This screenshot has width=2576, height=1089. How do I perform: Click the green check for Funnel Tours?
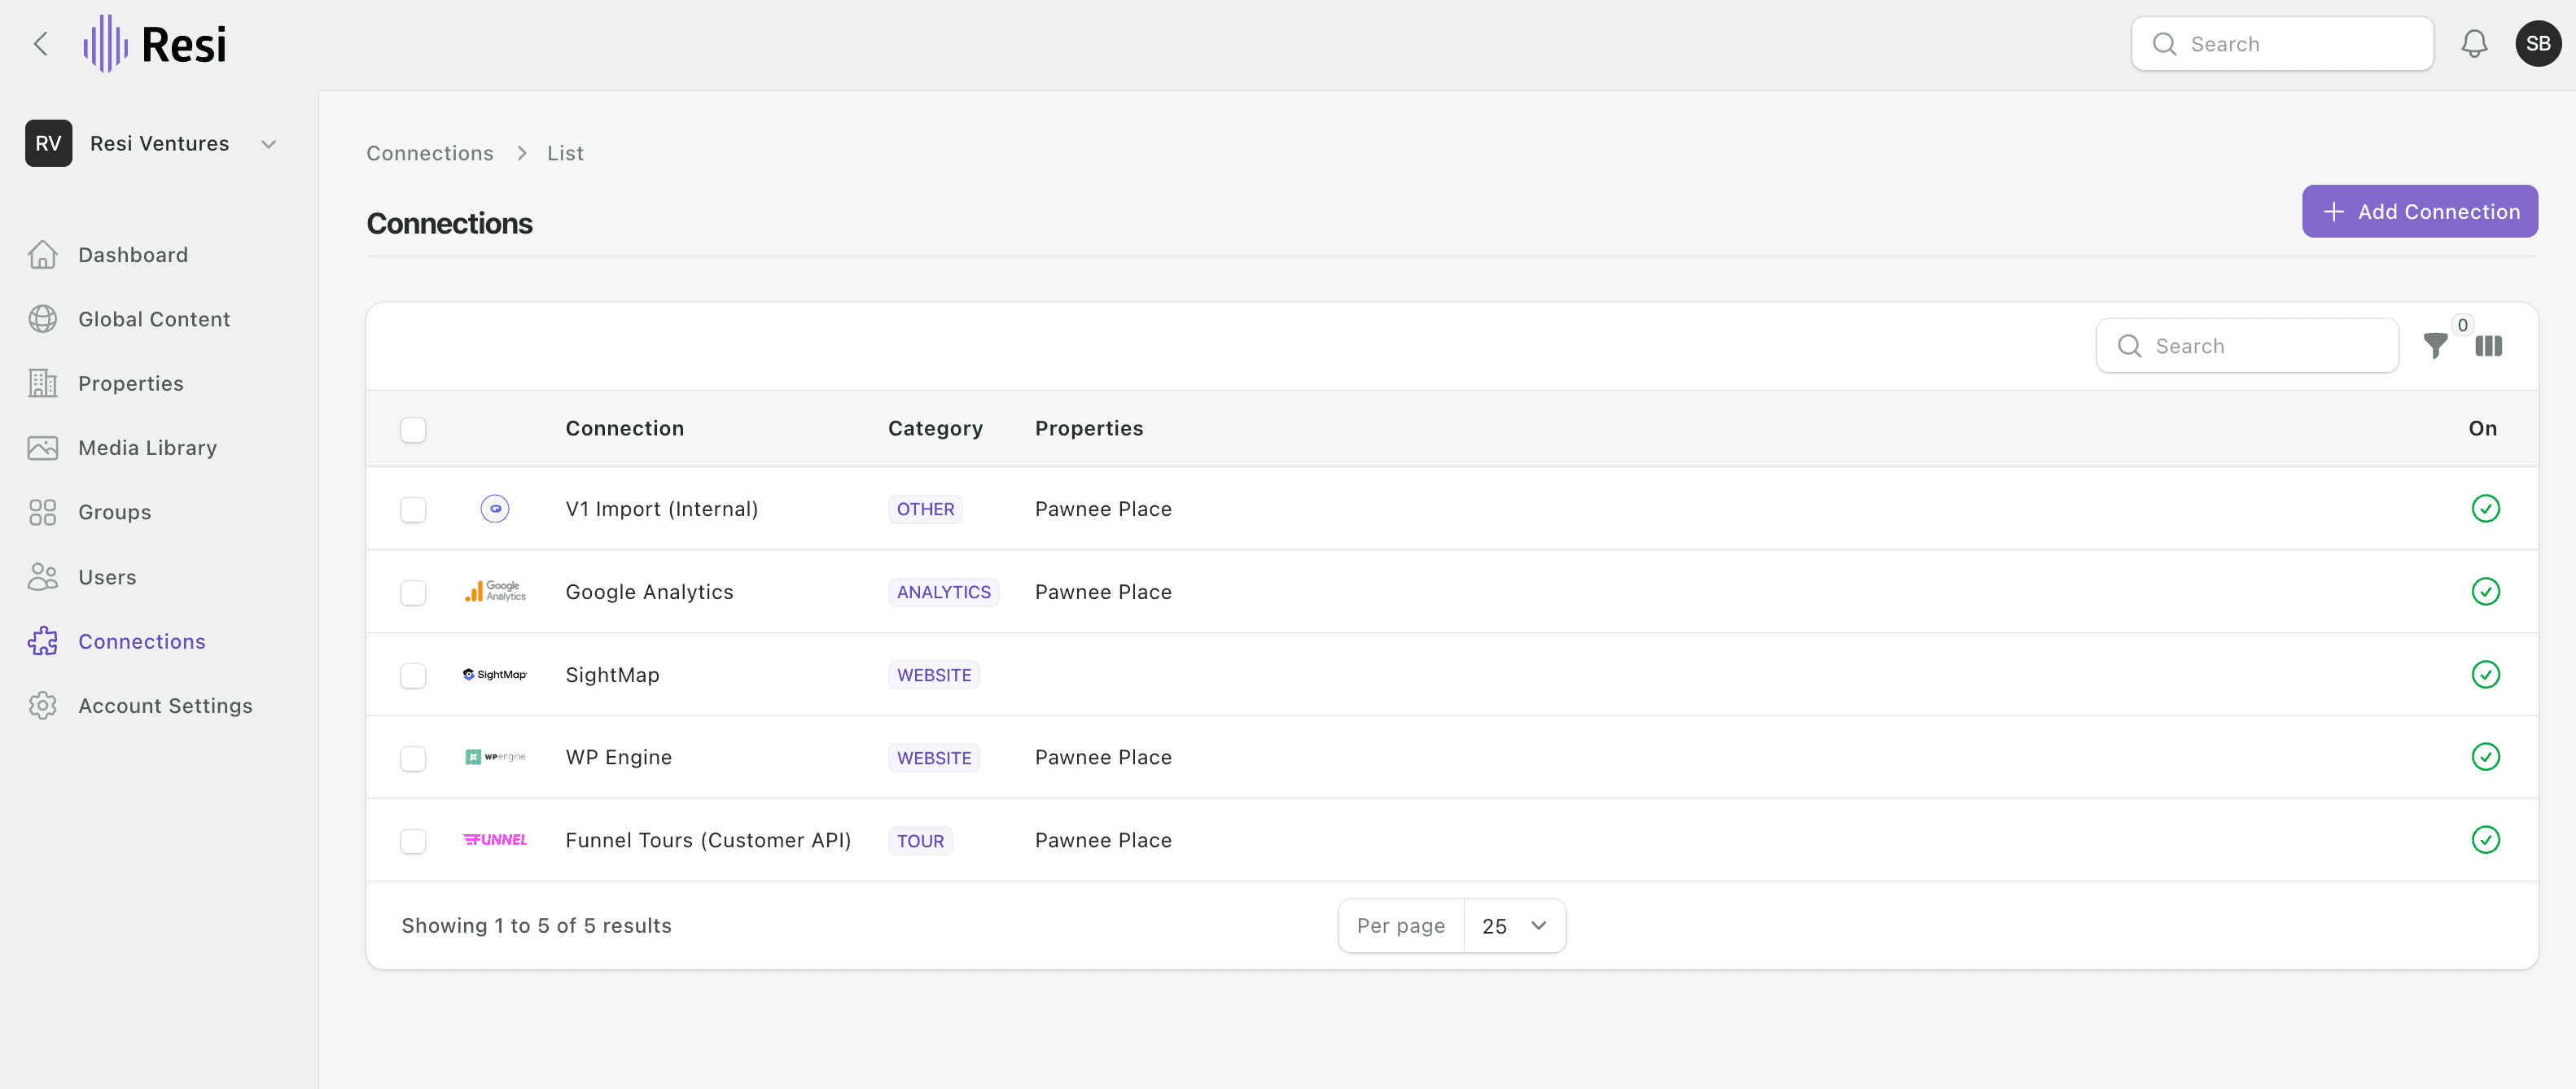[2485, 840]
